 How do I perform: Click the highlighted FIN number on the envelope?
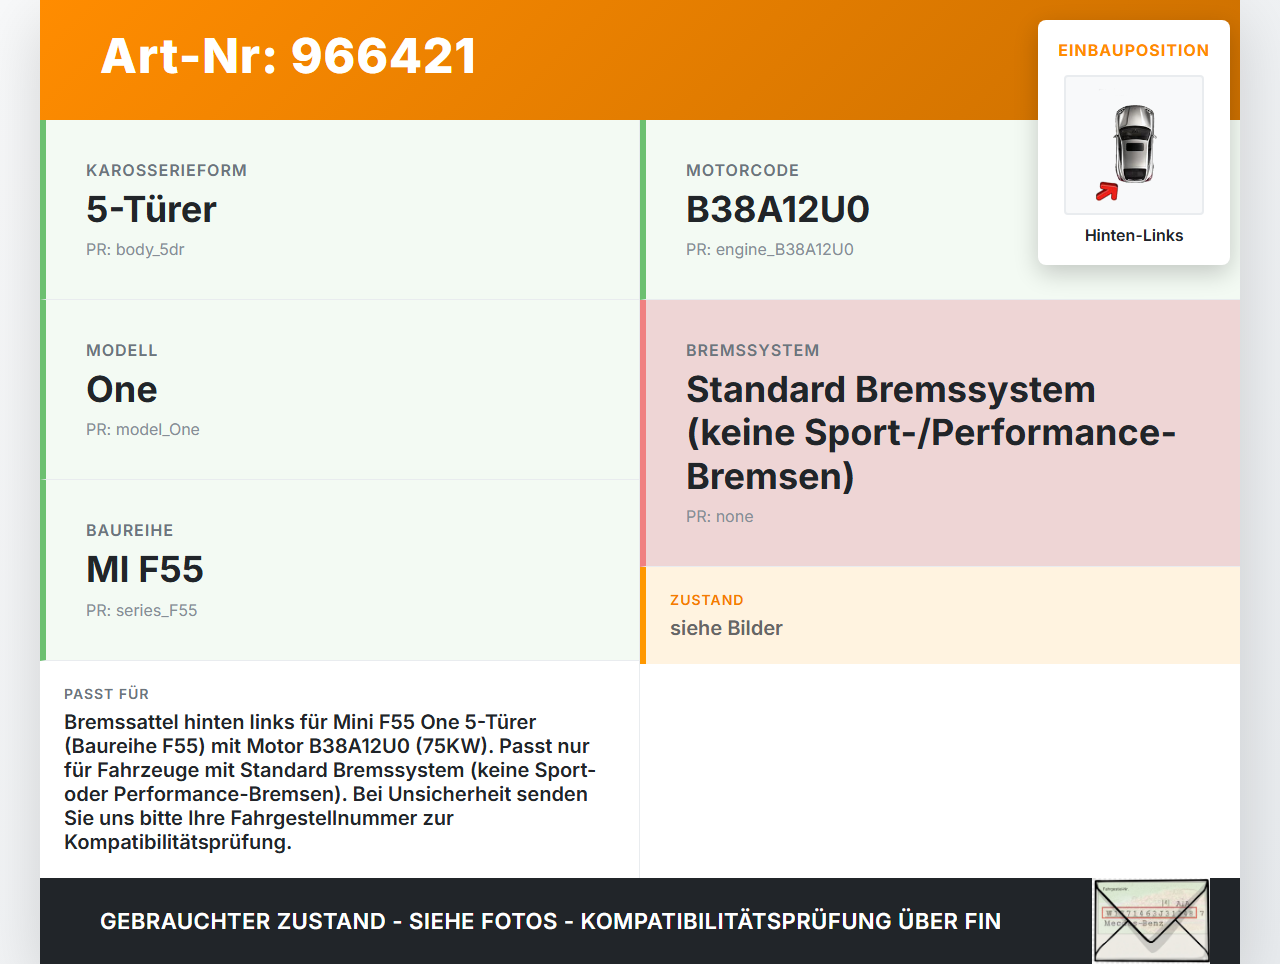tap(1150, 914)
